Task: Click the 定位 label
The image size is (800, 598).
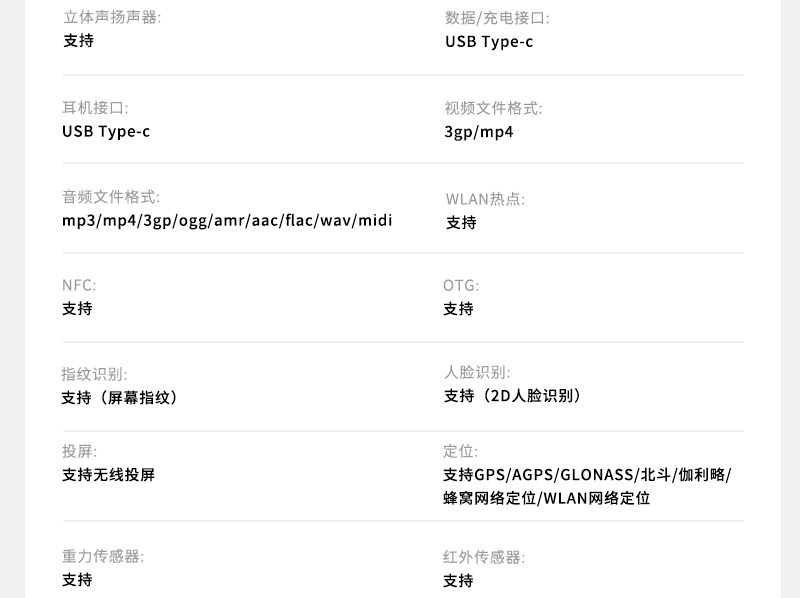Action: pyautogui.click(x=460, y=451)
